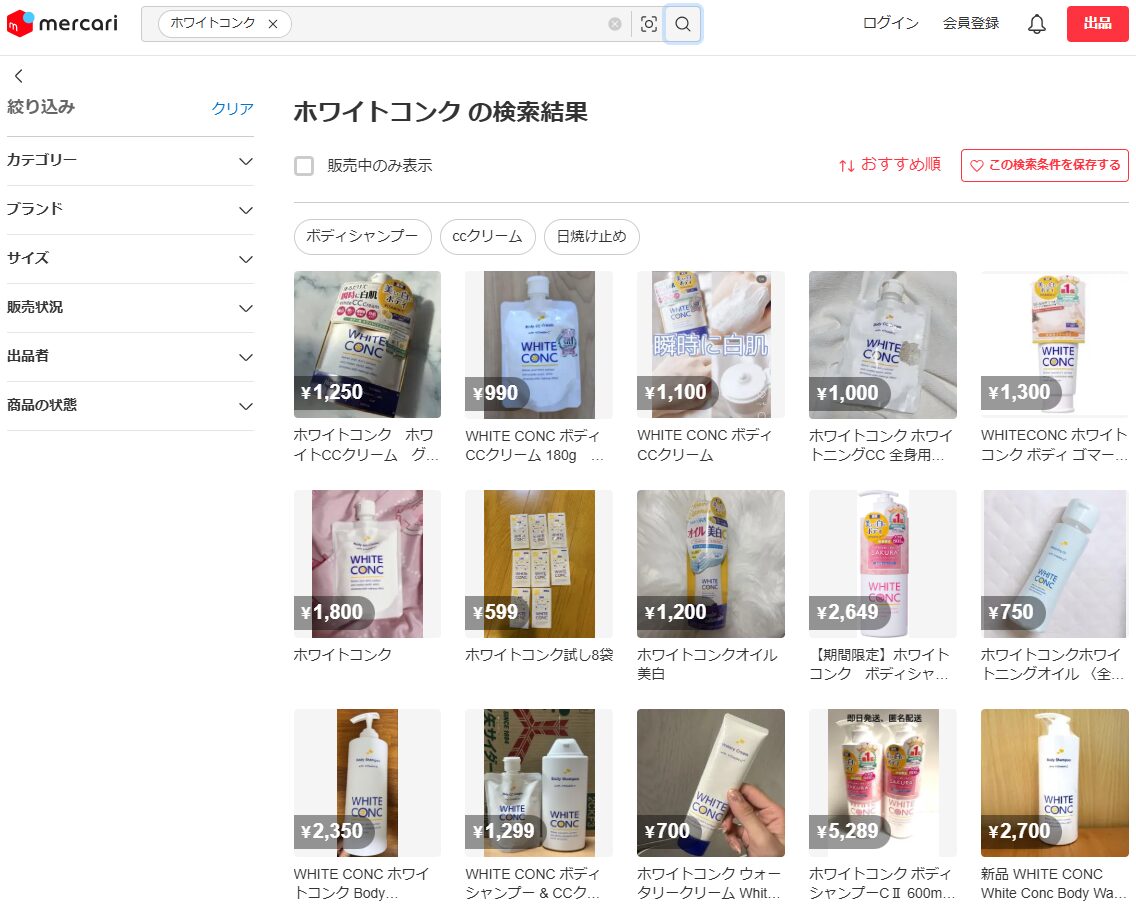Click the heart icon on the save search button
Screen dimensions: 1136x916
976,166
